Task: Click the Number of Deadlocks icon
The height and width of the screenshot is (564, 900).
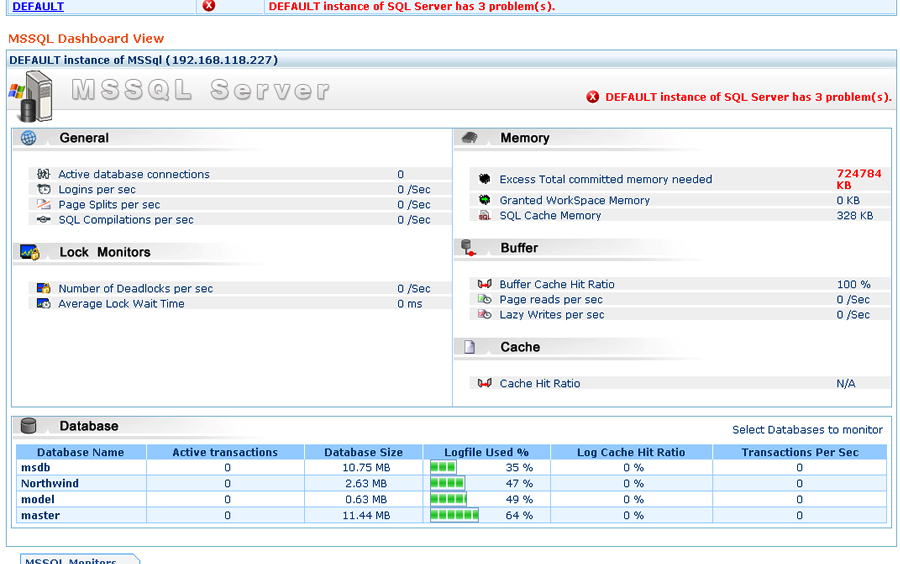Action: [x=44, y=288]
